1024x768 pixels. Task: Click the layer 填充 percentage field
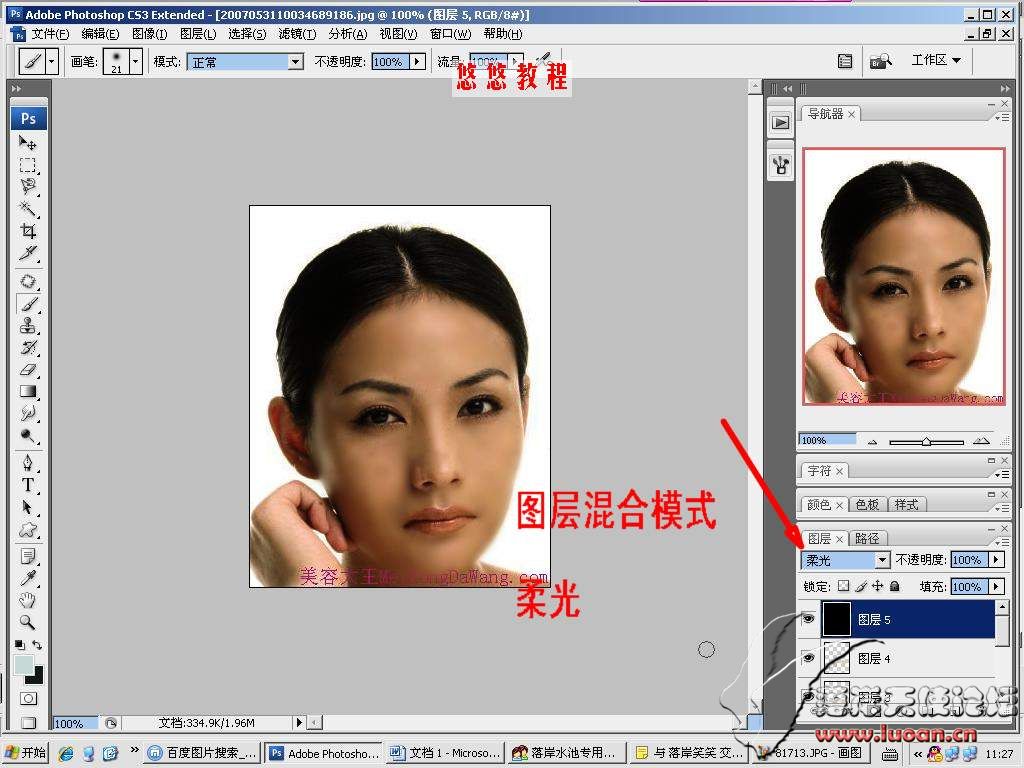[969, 586]
